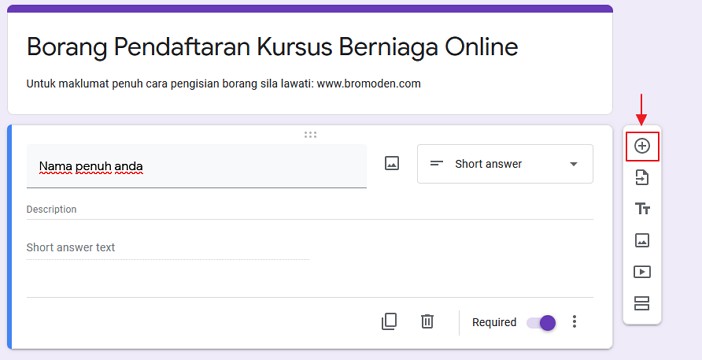Click the drag handle dots above the question
Image resolution: width=702 pixels, height=360 pixels.
point(310,135)
